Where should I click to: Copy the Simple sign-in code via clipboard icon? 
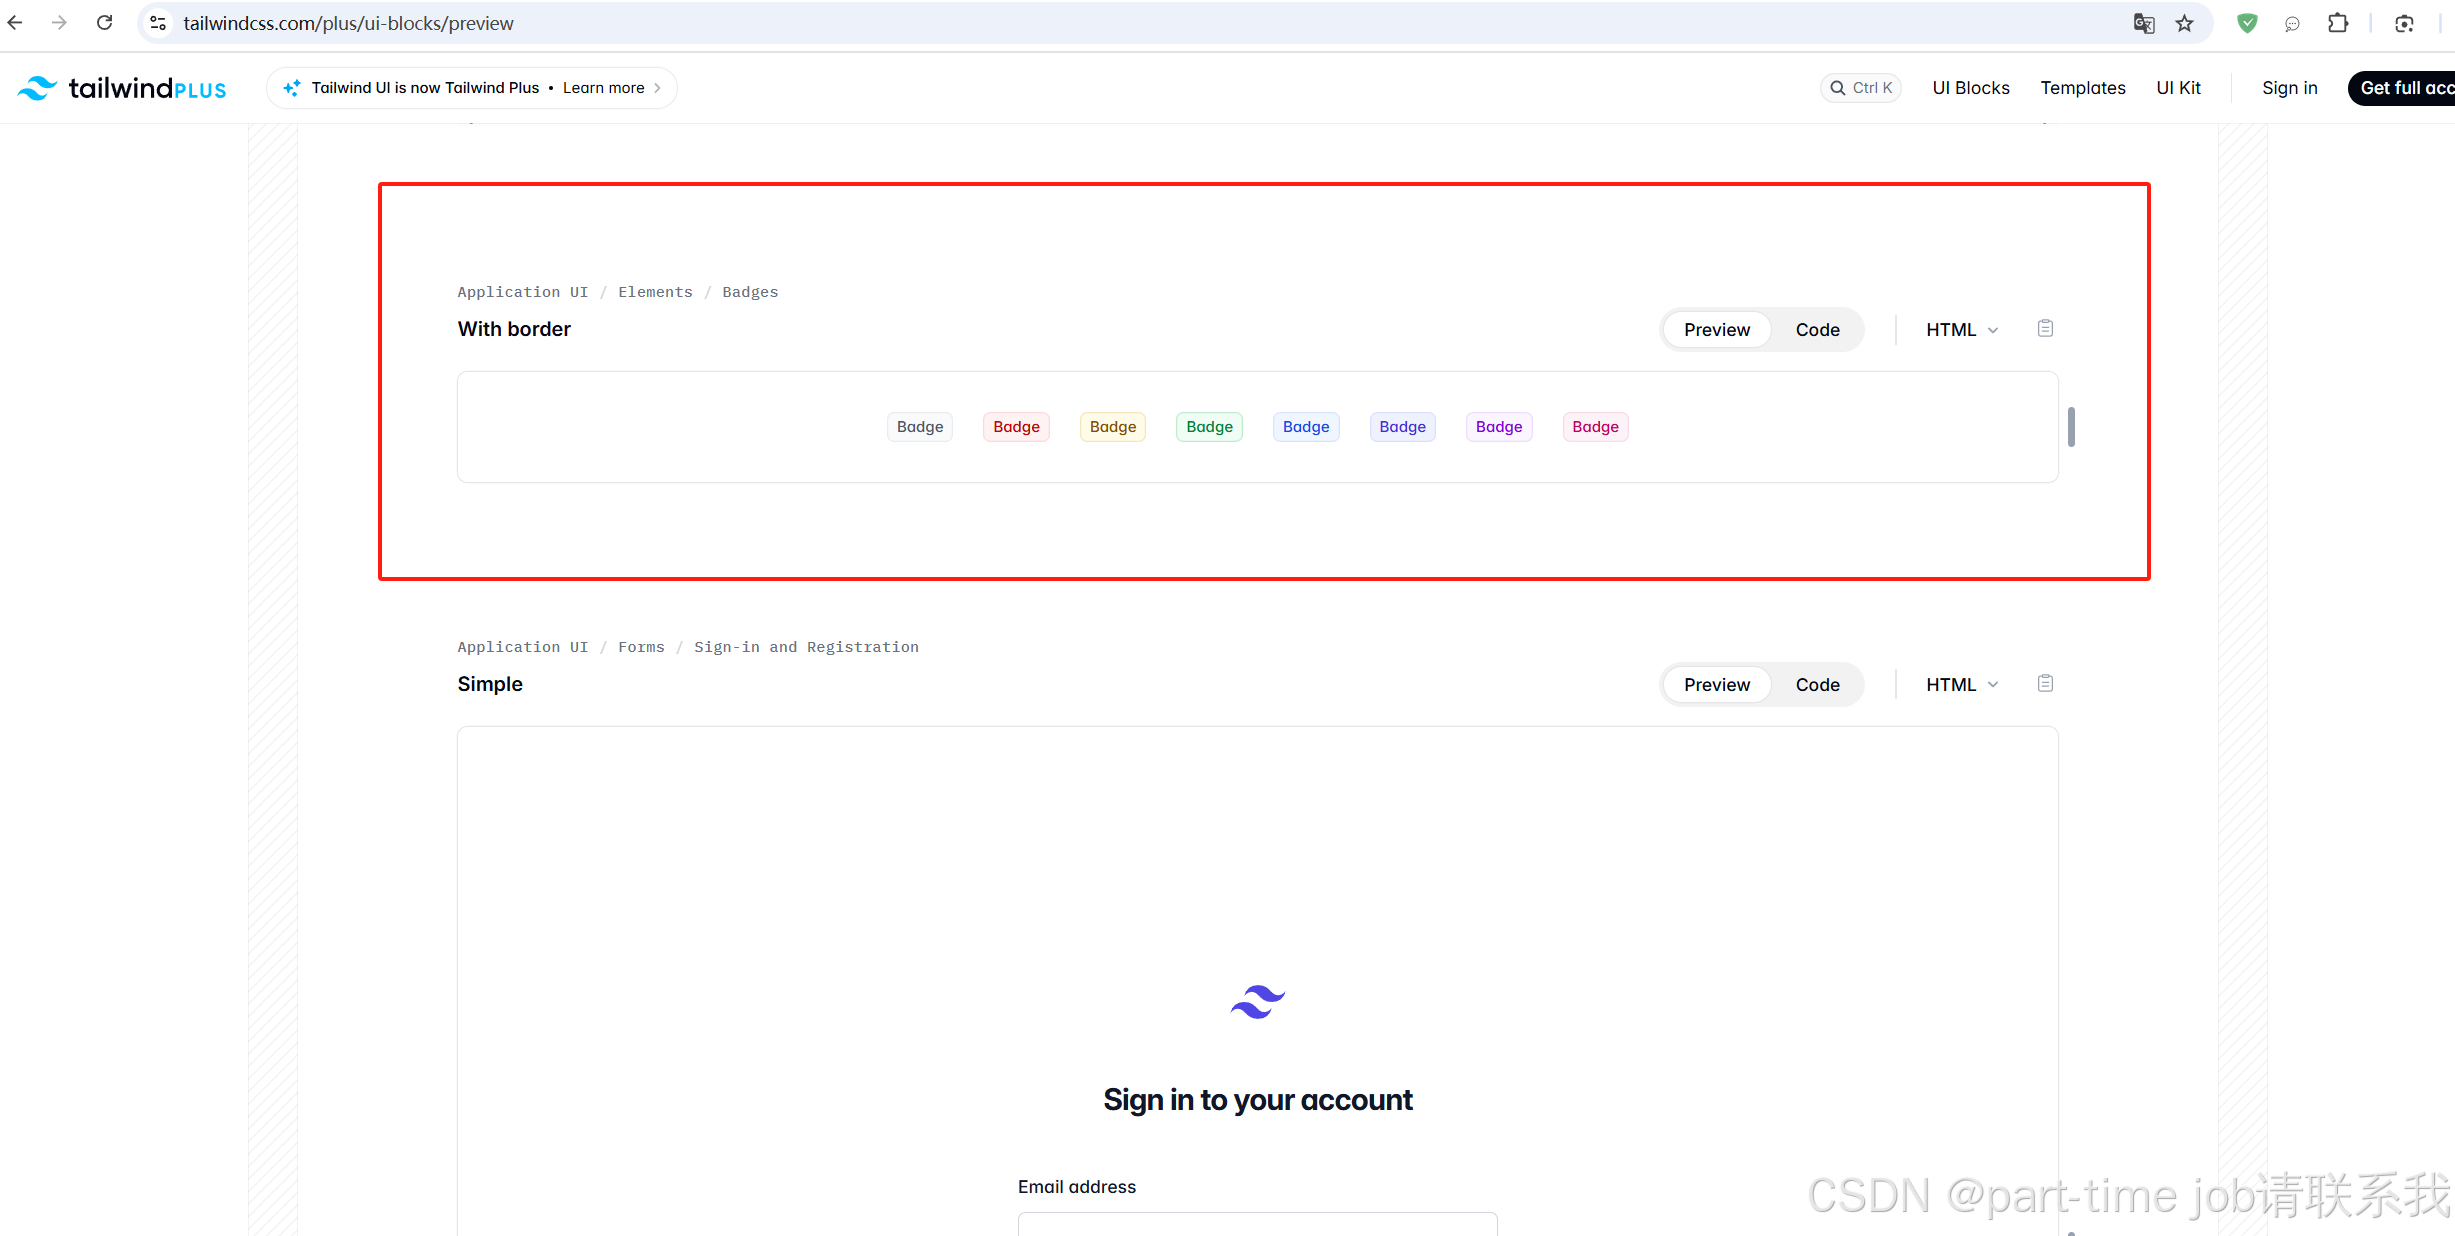[x=2045, y=683]
